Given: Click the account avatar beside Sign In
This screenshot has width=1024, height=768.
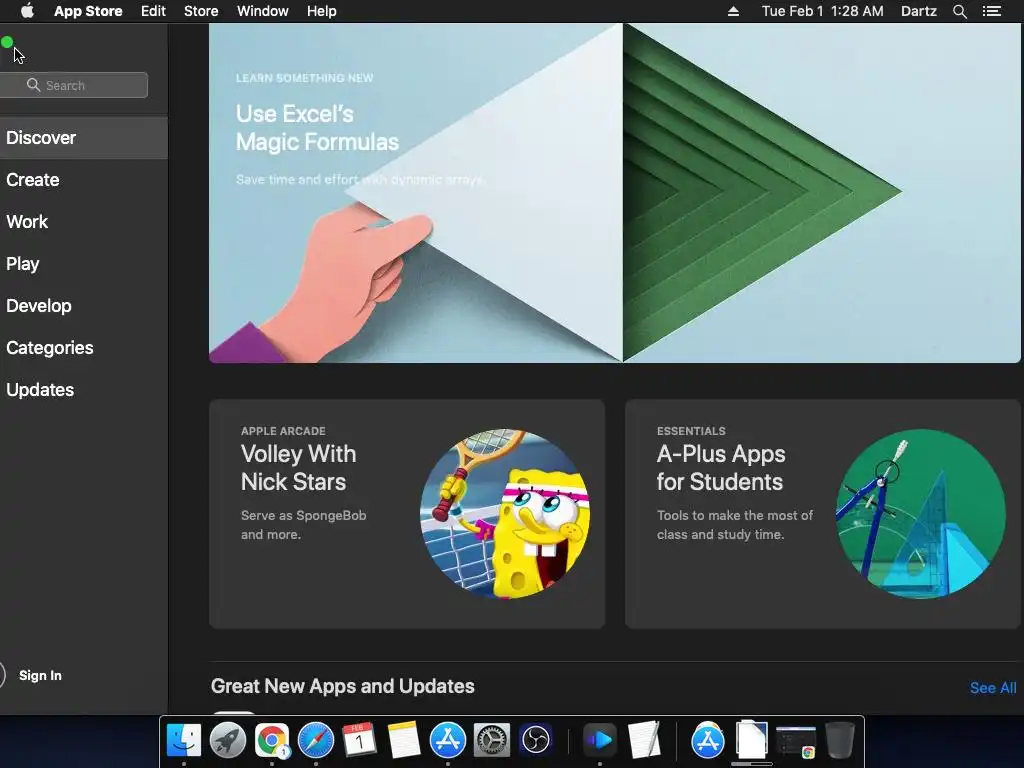Looking at the screenshot, I should click(2, 675).
